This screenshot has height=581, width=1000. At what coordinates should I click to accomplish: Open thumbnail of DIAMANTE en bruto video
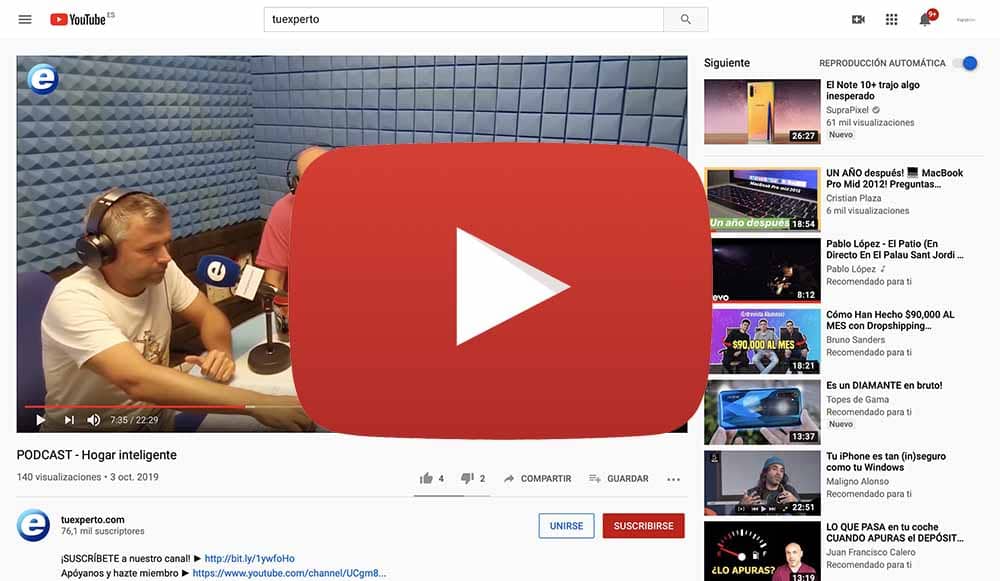pyautogui.click(x=762, y=412)
